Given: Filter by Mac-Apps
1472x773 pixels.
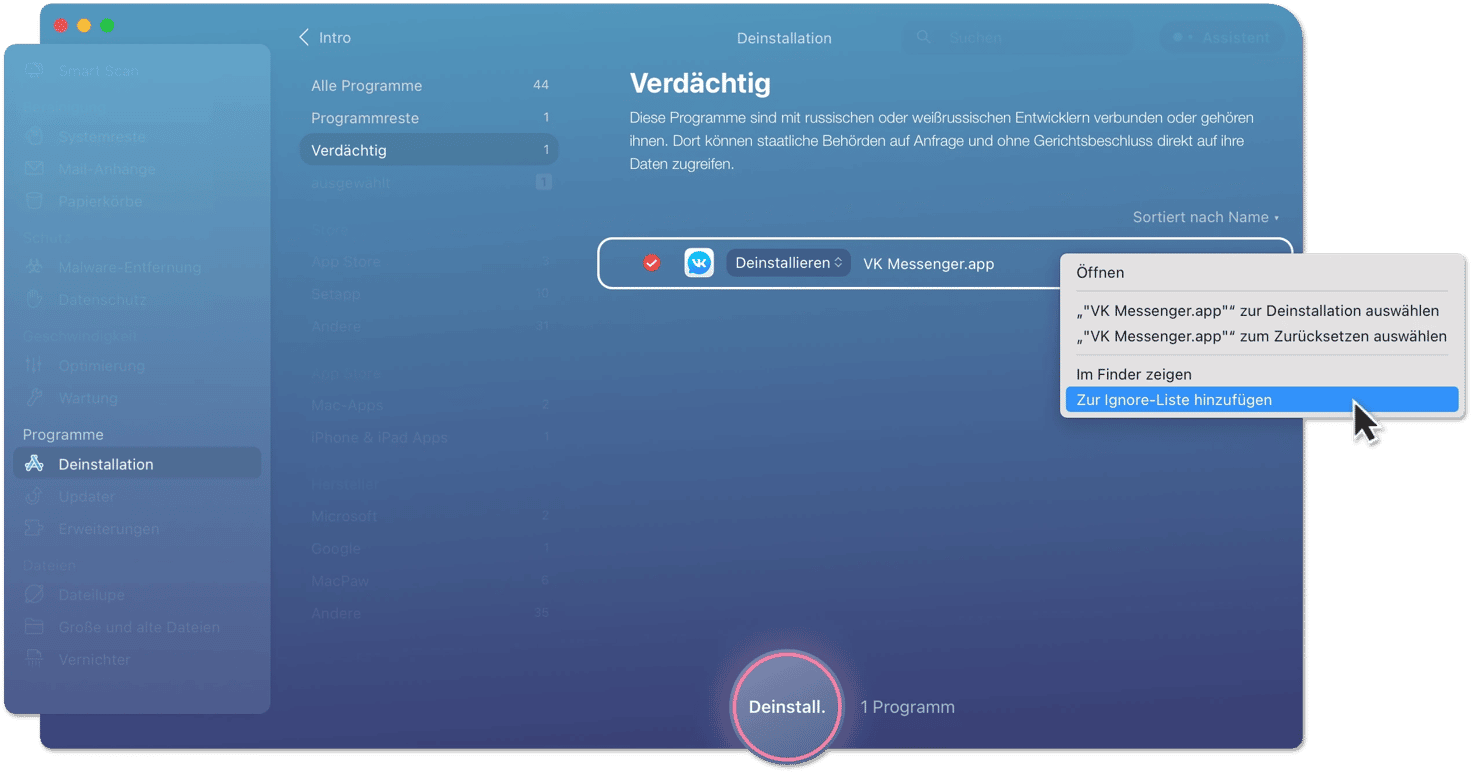Looking at the screenshot, I should coord(429,405).
